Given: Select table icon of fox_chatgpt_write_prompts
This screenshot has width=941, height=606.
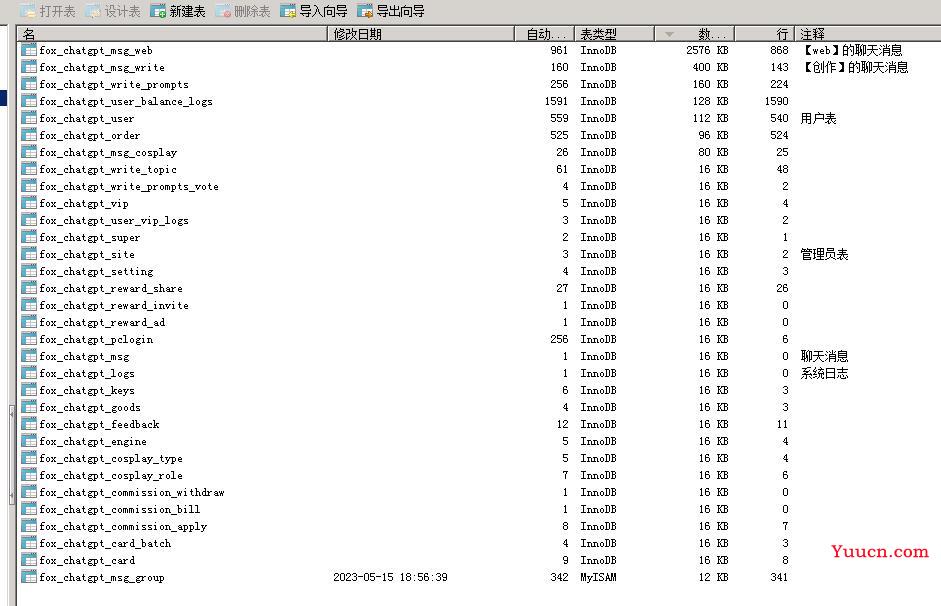Looking at the screenshot, I should pyautogui.click(x=29, y=84).
